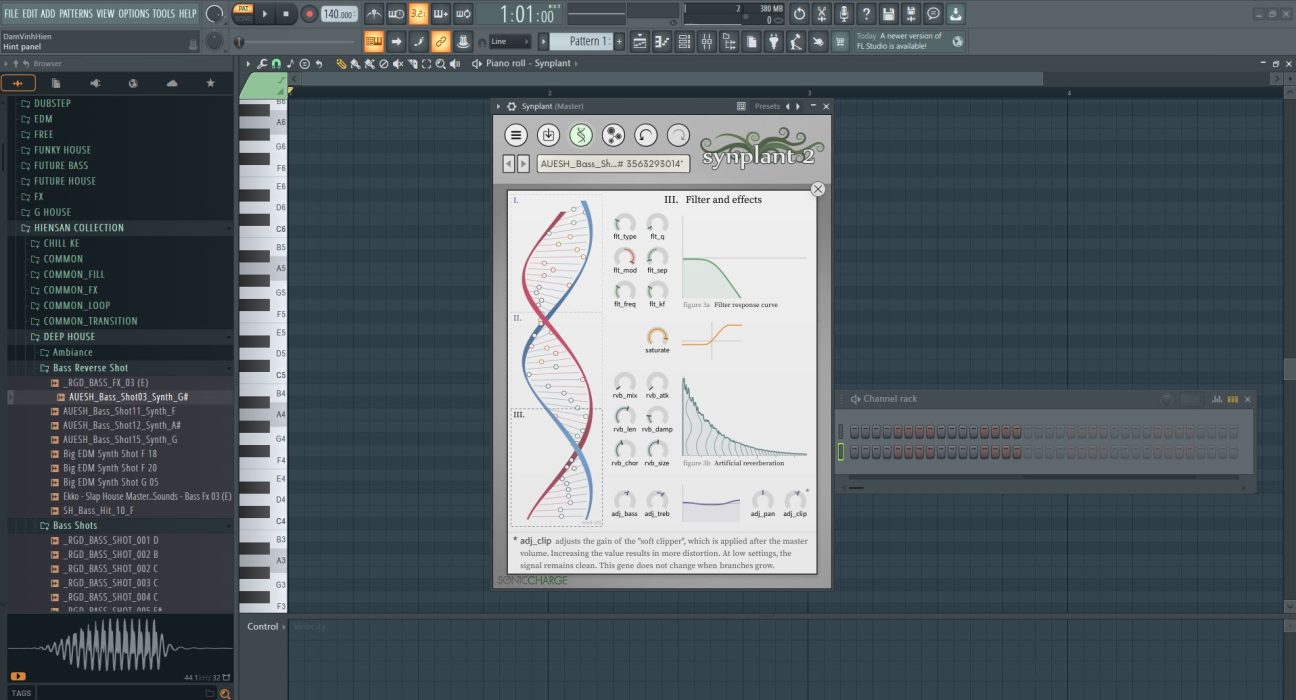Viewport: 1296px width, 700px height.
Task: Click the Synplant save patch icon
Action: [x=548, y=135]
